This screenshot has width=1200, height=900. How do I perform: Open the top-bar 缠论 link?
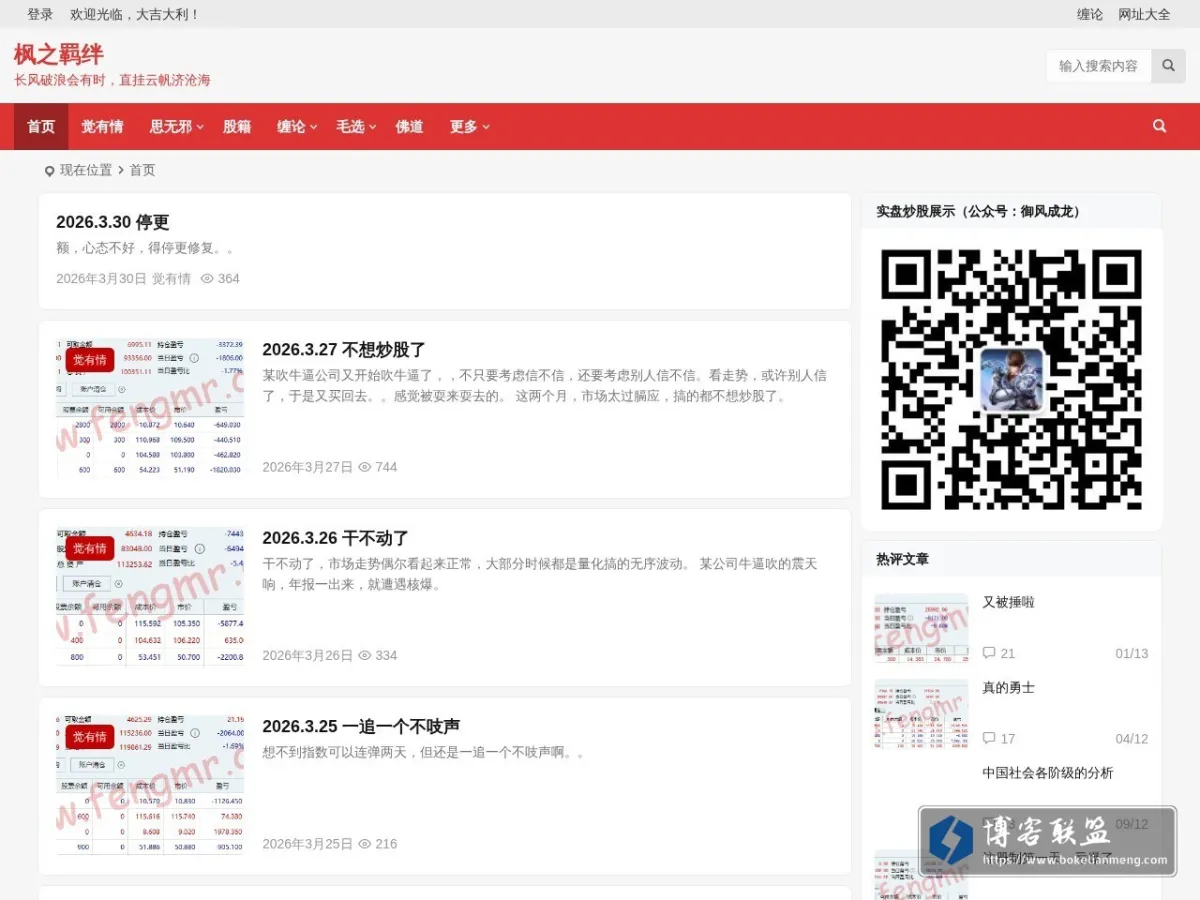coord(1090,14)
